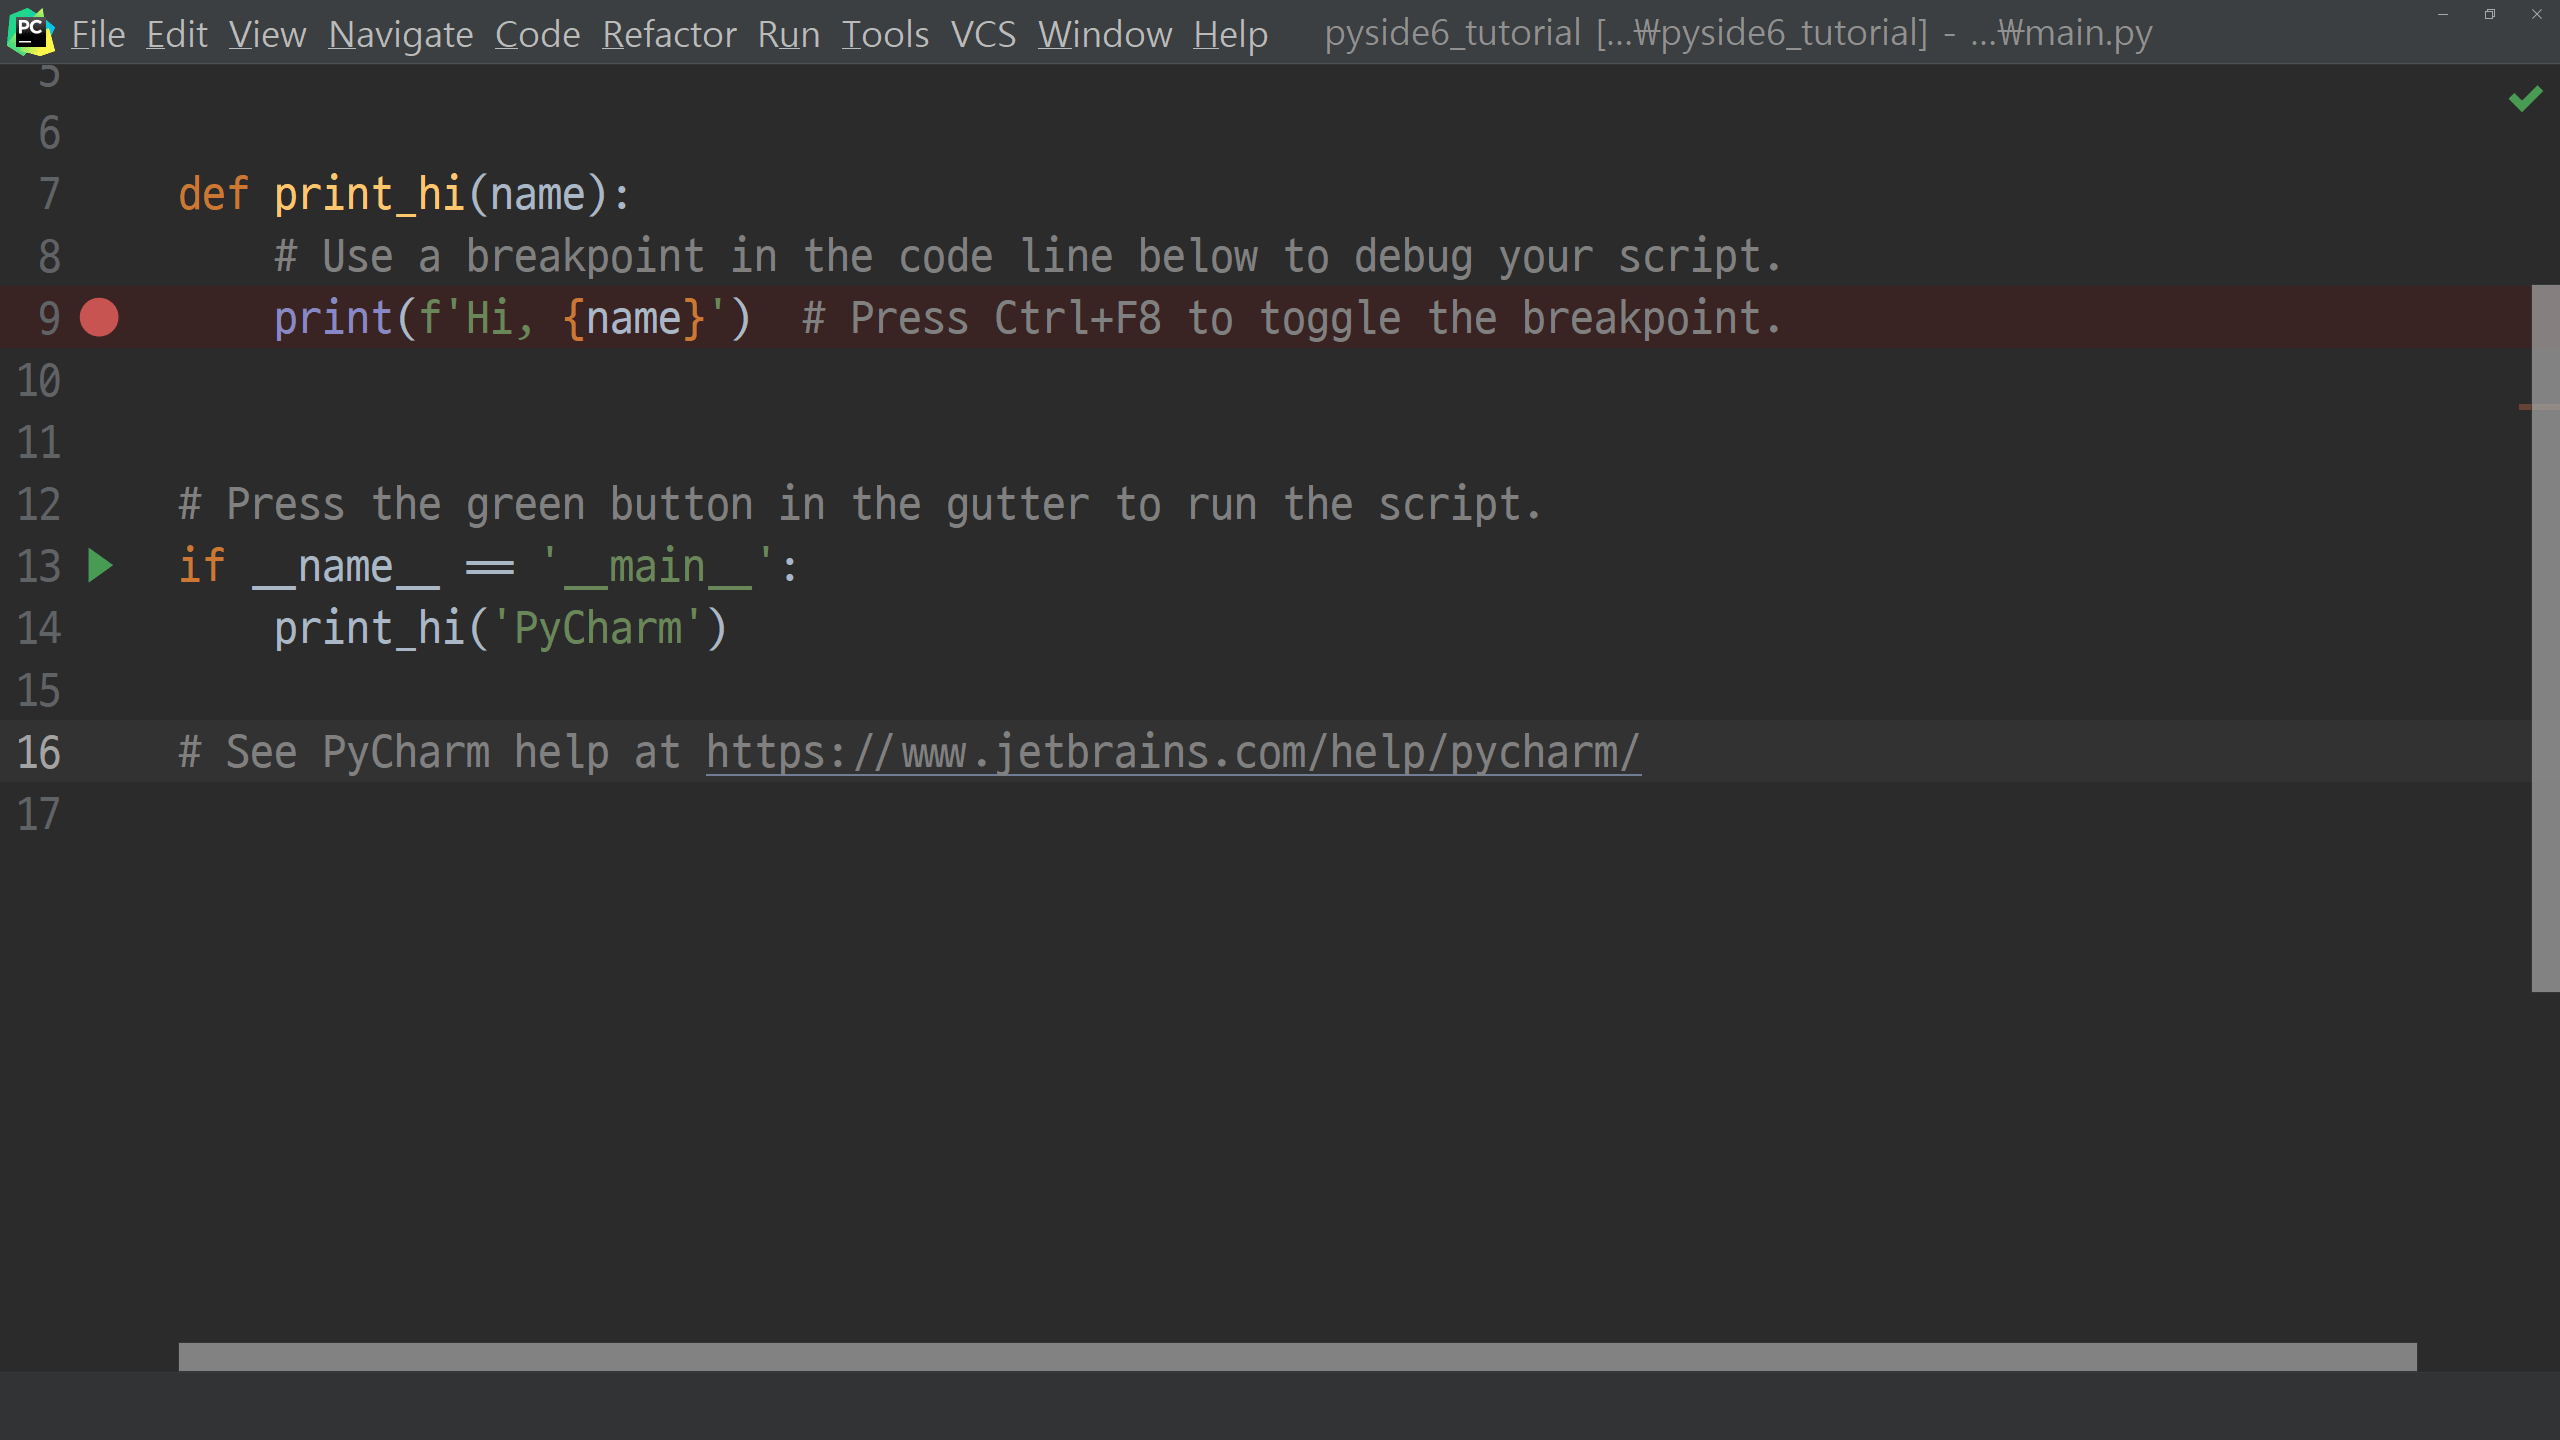This screenshot has width=2560, height=1440.
Task: Open the jetbrains.com PyCharm help link
Action: coord(1172,752)
